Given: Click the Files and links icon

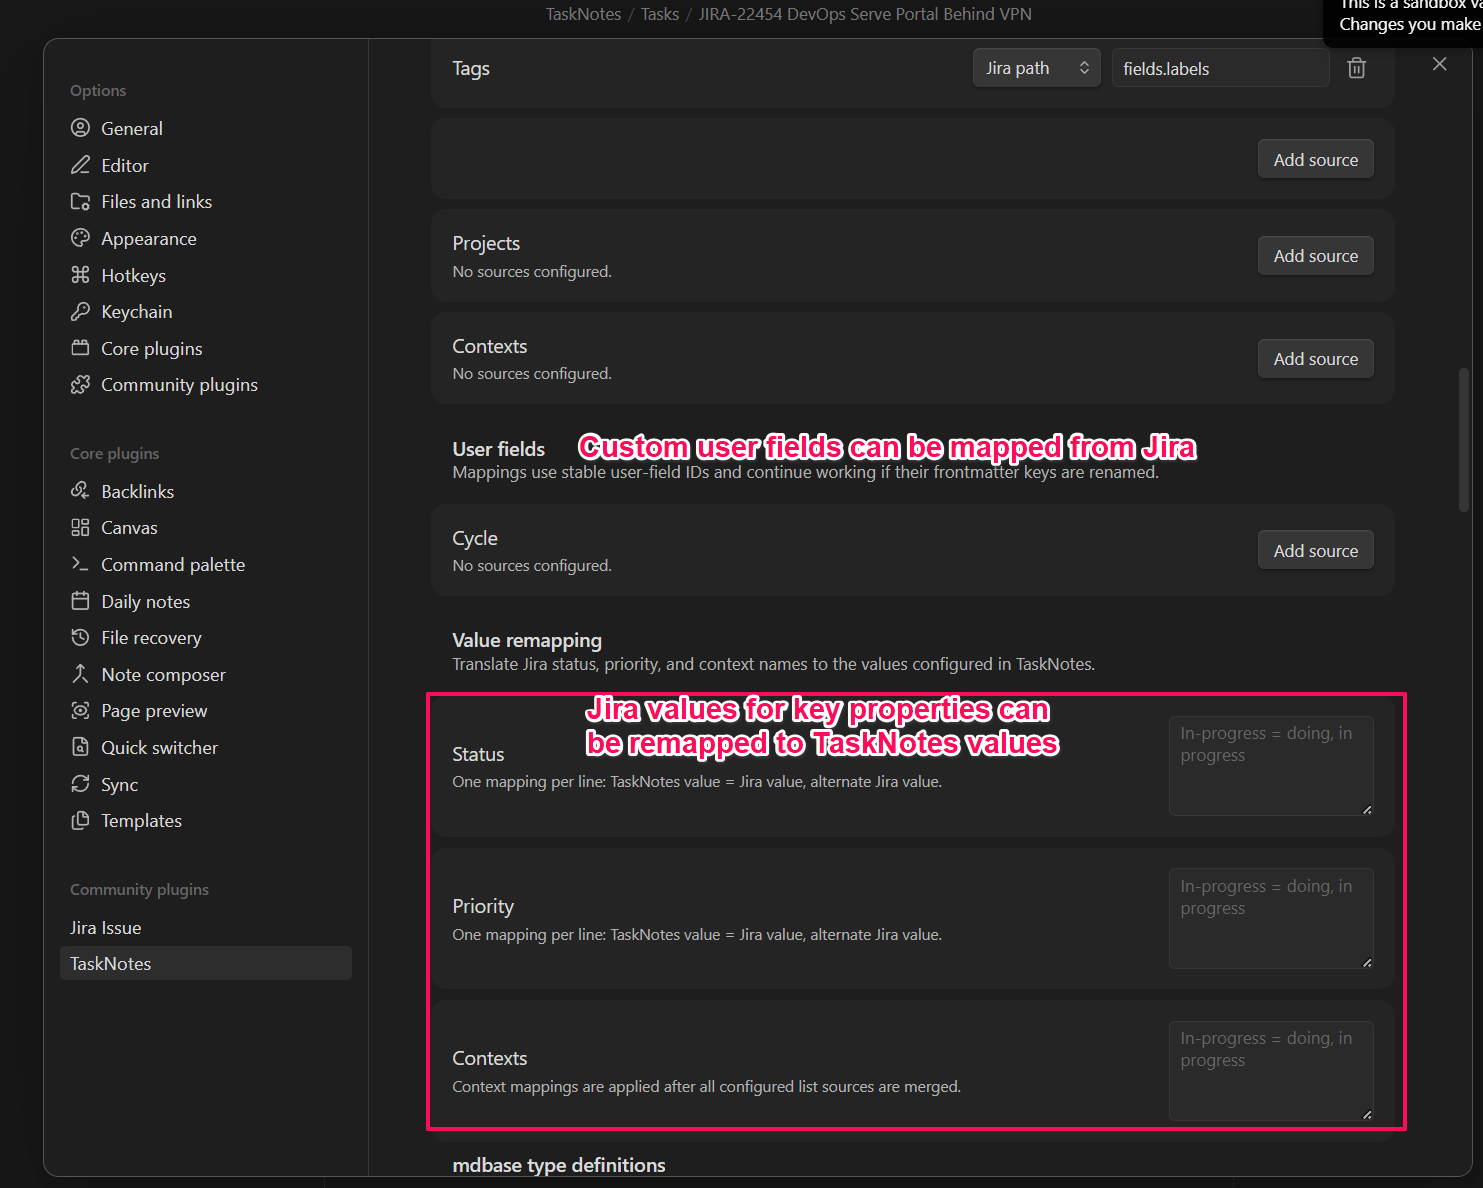Looking at the screenshot, I should (80, 201).
